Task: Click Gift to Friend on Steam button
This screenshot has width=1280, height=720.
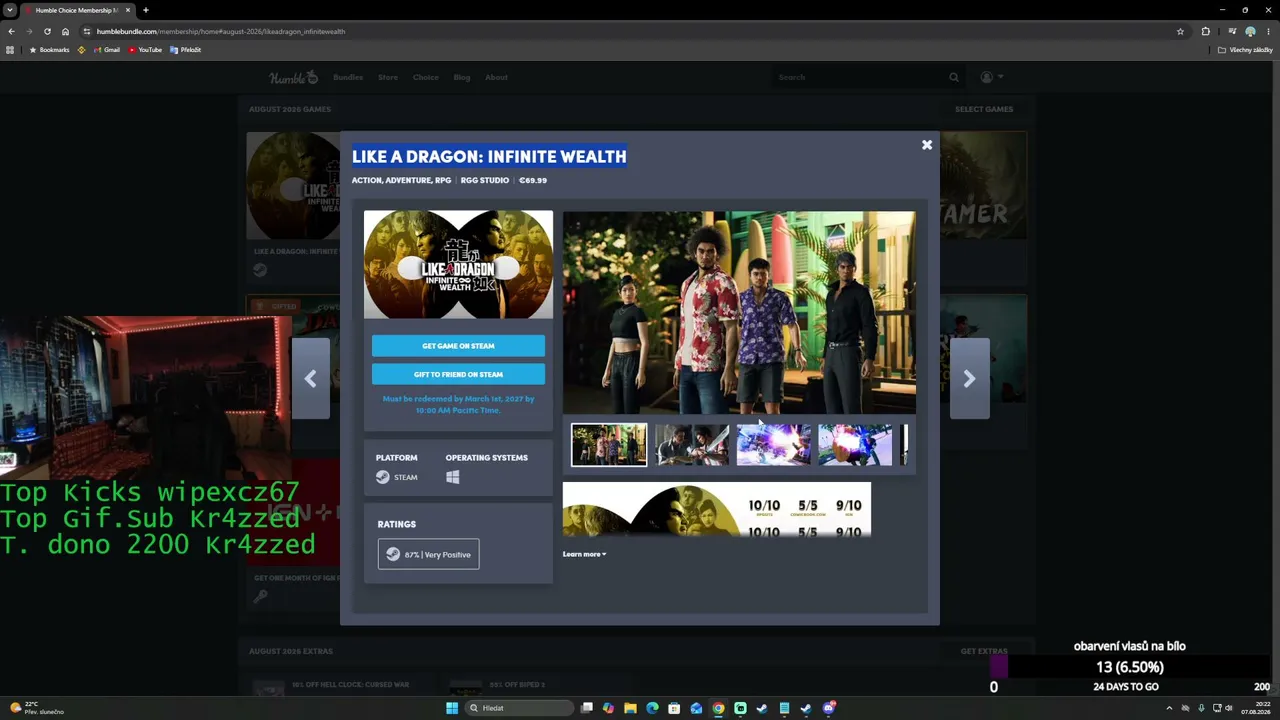Action: click(458, 374)
